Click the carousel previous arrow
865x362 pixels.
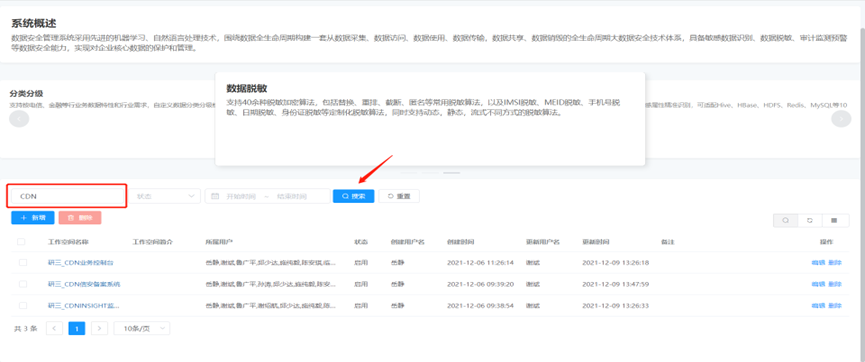pos(19,119)
